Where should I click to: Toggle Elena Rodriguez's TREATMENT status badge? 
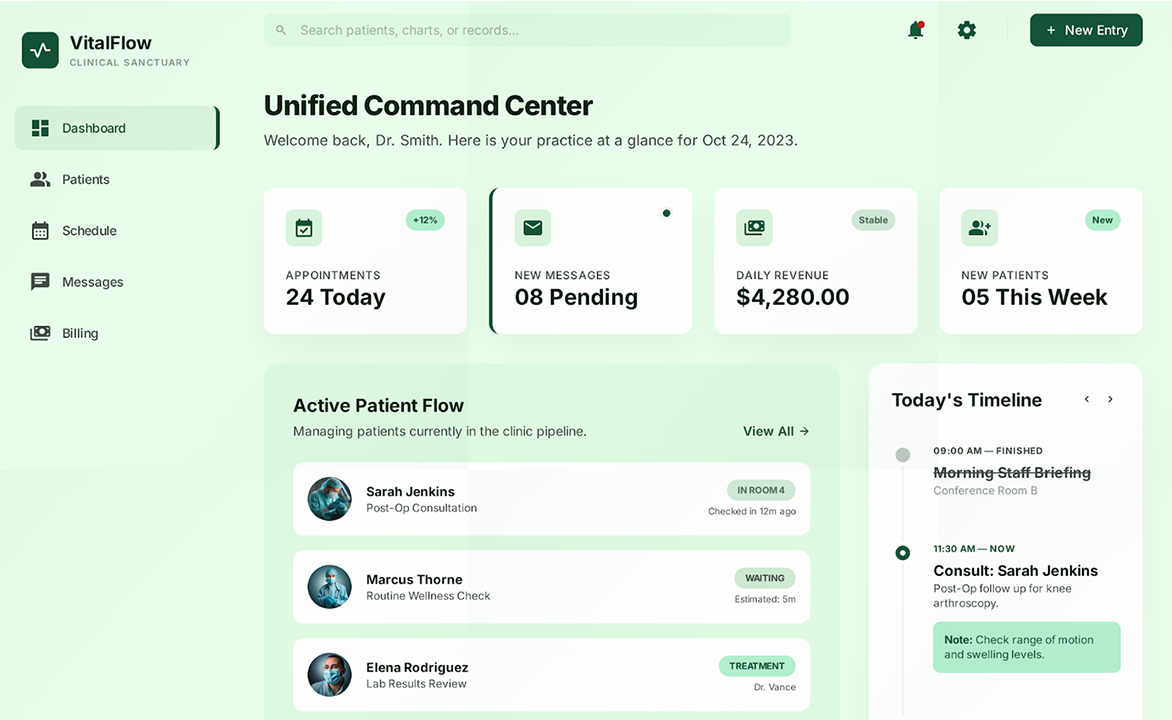pyautogui.click(x=757, y=666)
